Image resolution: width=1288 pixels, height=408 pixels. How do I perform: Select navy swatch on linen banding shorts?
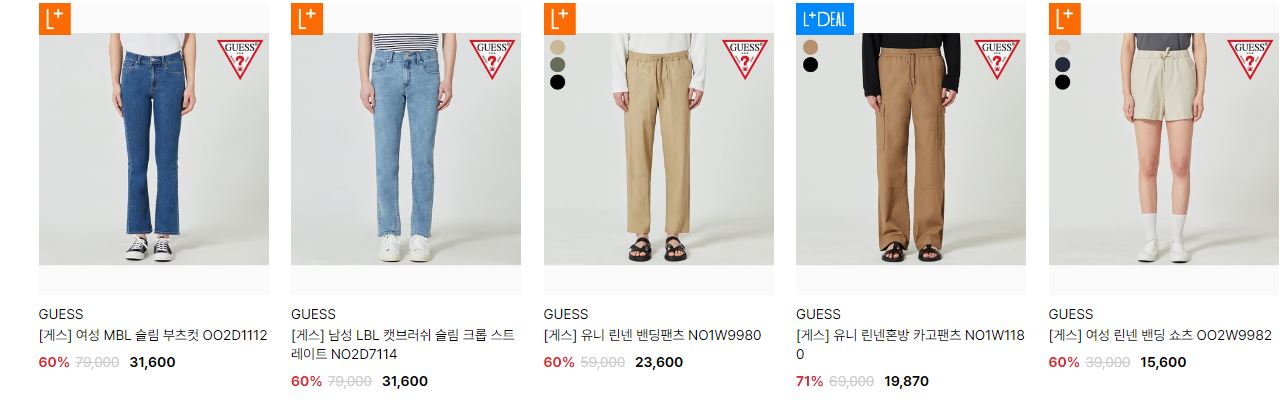pos(1062,64)
